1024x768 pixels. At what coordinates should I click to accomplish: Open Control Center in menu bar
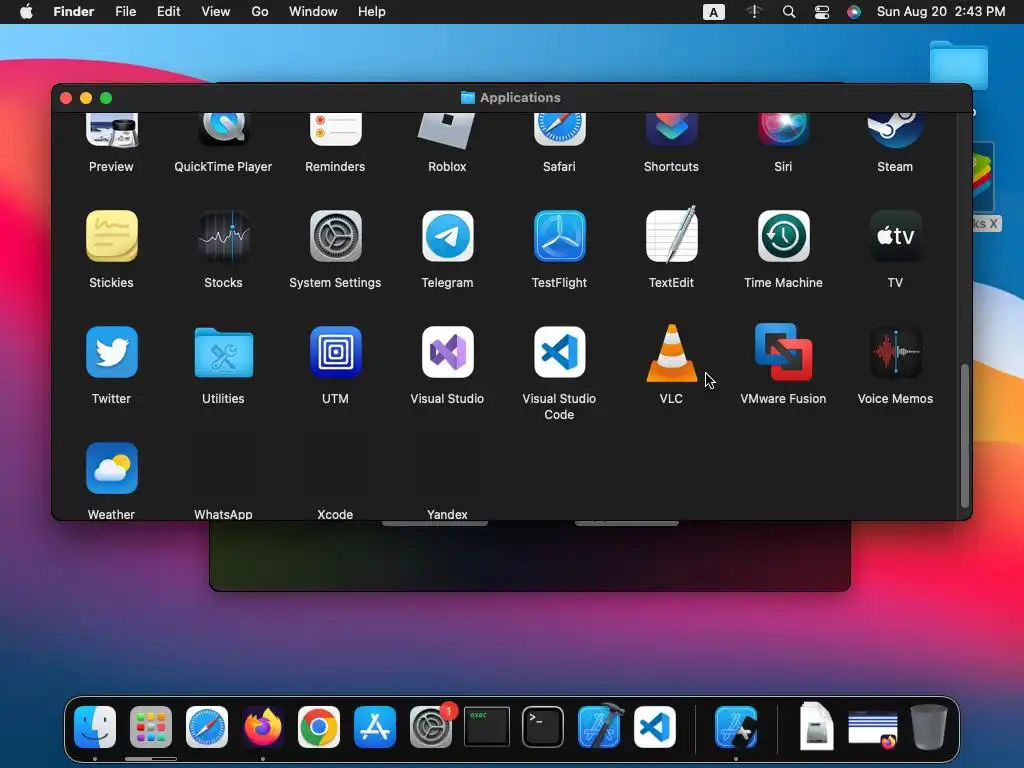pos(822,12)
